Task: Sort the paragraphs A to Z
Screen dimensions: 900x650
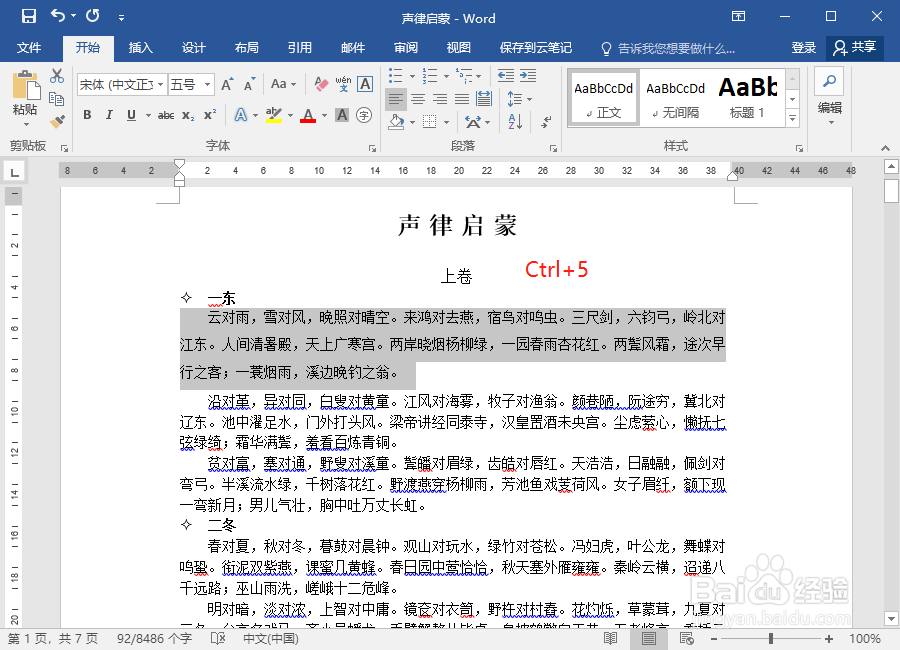Action: (515, 121)
